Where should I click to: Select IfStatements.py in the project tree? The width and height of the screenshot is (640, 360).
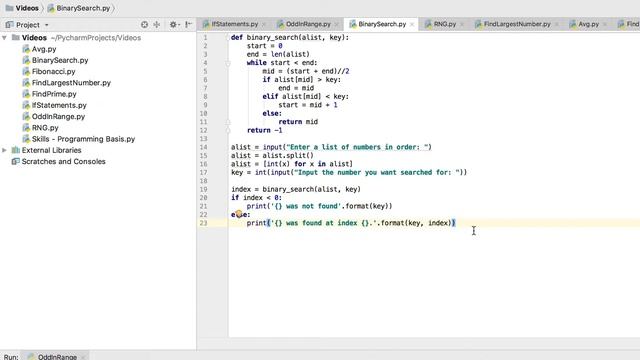pyautogui.click(x=59, y=105)
